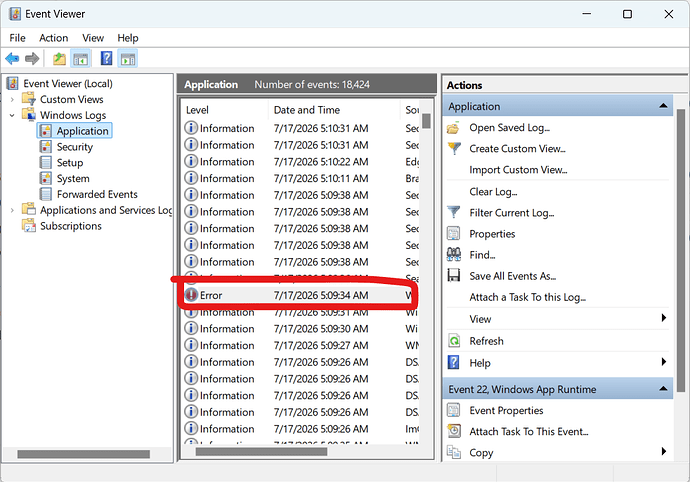Image resolution: width=690 pixels, height=482 pixels.
Task: Collapse the Application actions section
Action: 663,106
